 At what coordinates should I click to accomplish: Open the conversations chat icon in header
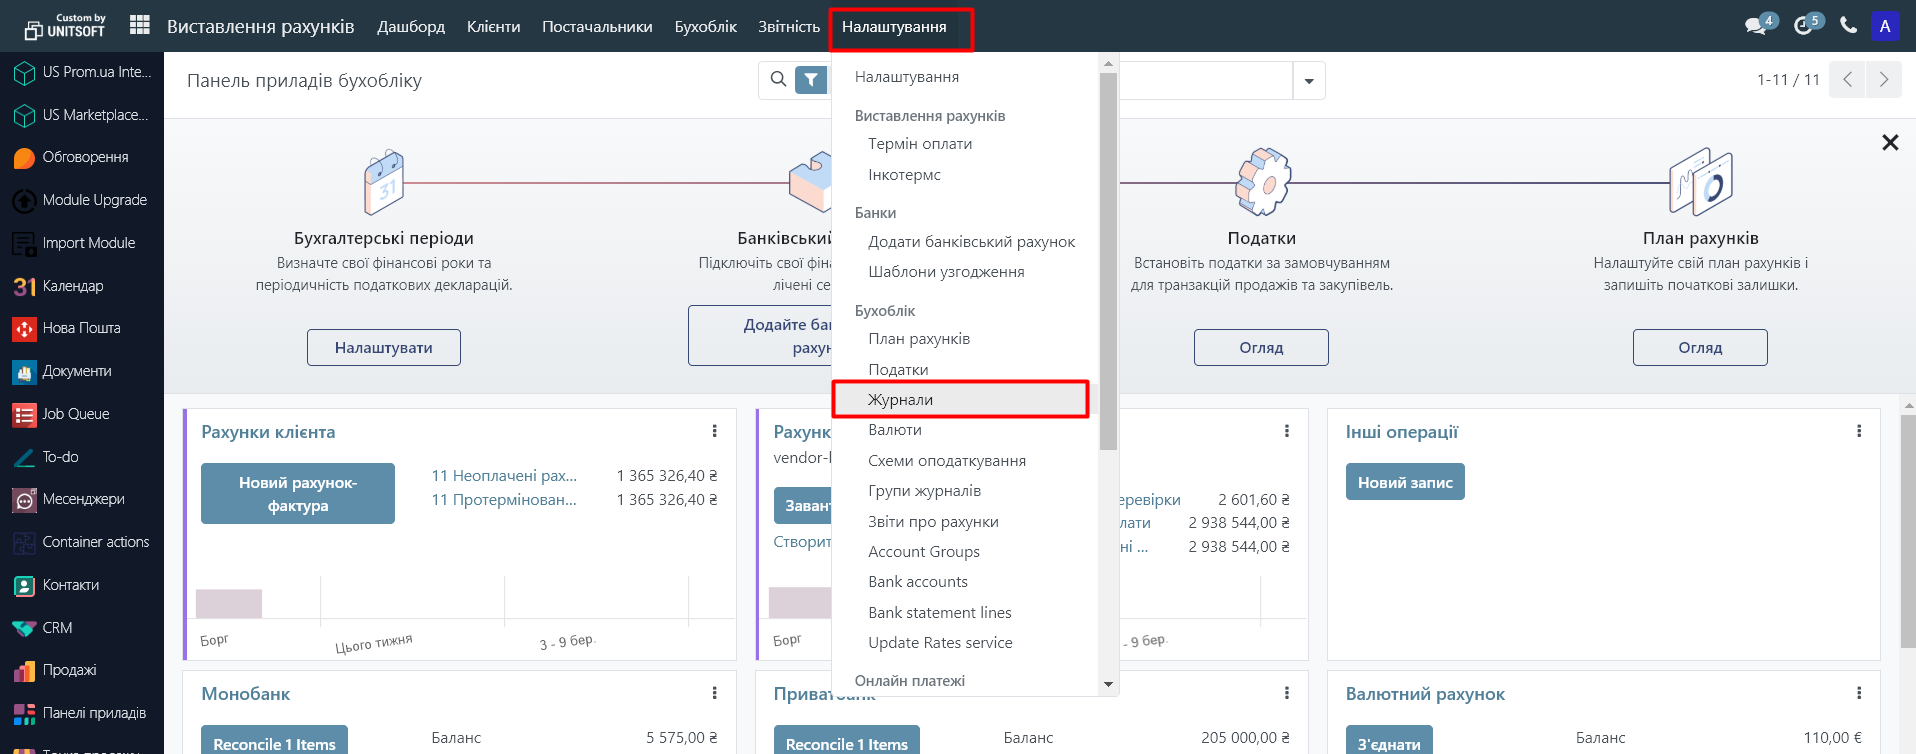point(1756,26)
